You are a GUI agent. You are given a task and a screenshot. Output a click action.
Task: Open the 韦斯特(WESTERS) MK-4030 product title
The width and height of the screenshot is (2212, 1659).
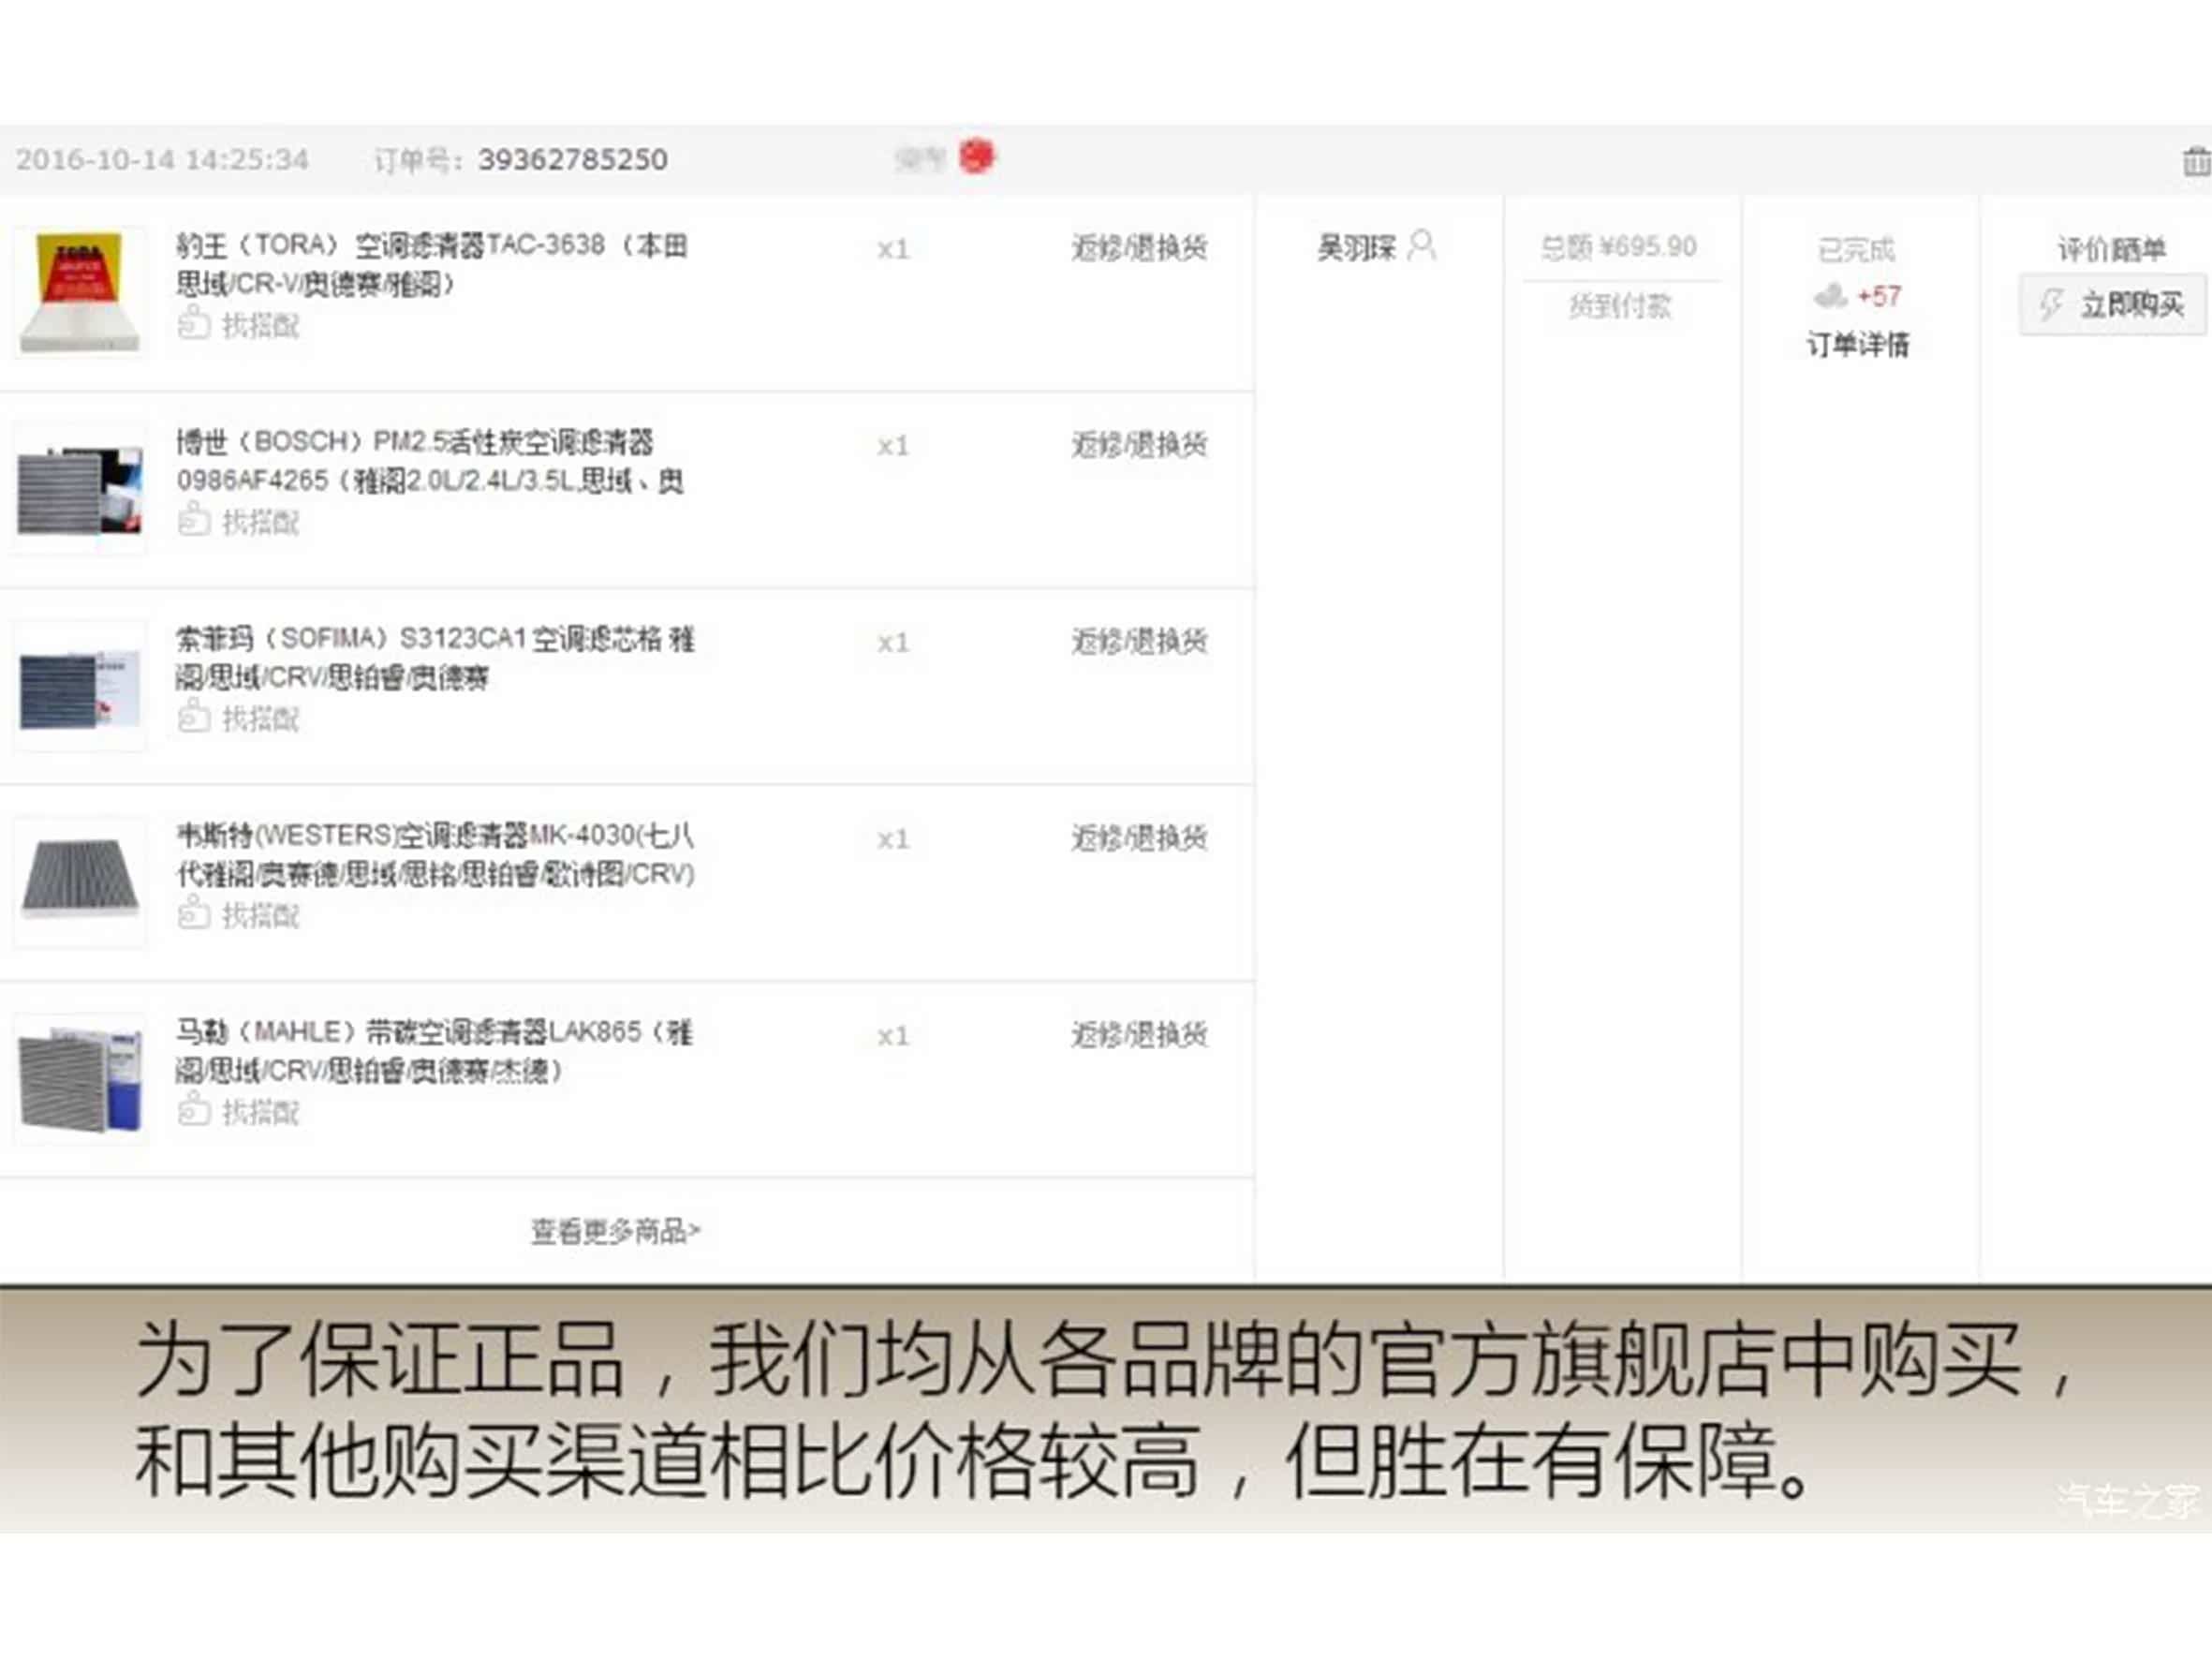pyautogui.click(x=435, y=855)
